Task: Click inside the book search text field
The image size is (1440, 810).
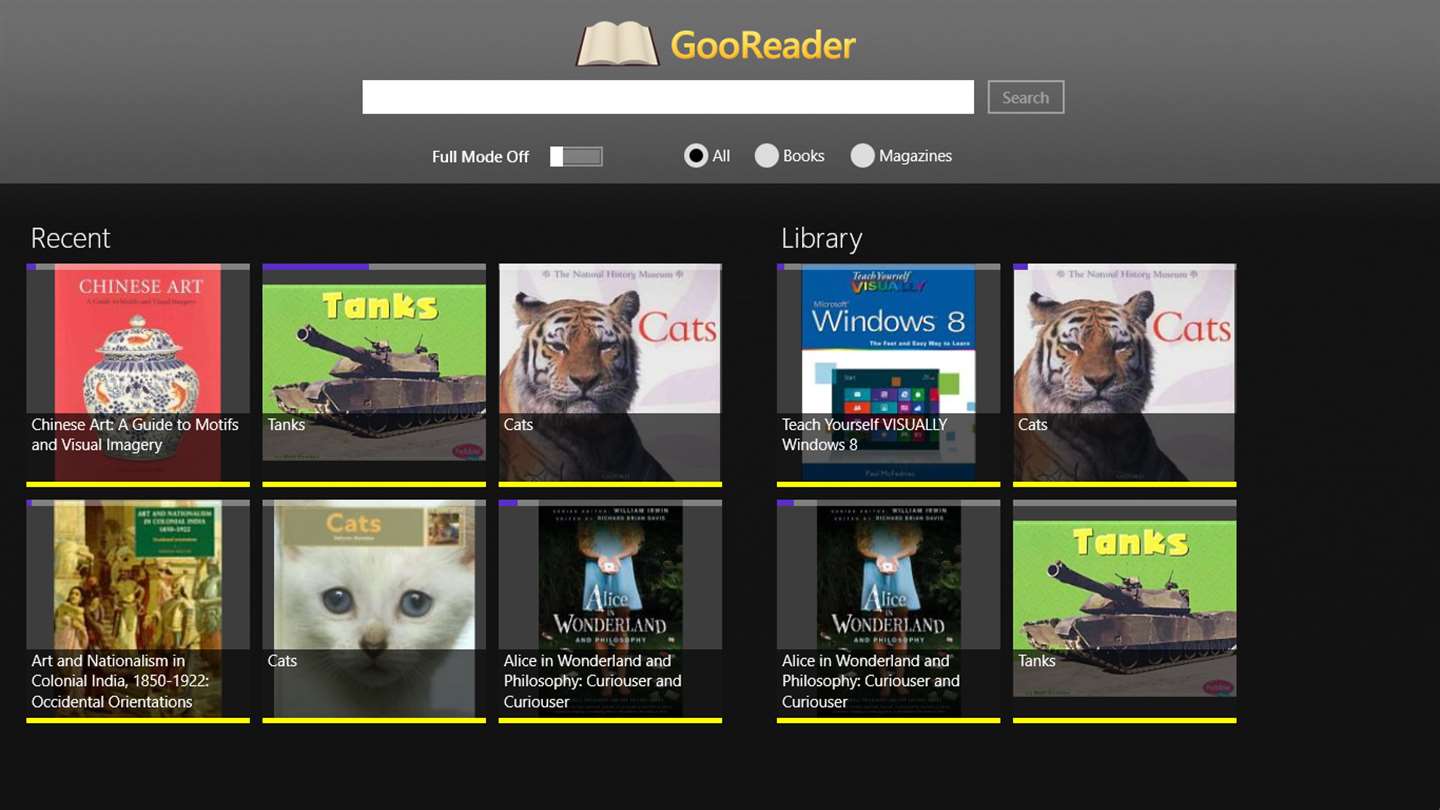Action: click(668, 97)
